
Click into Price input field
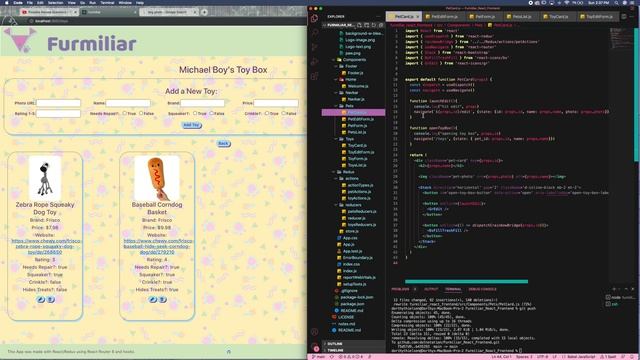[x=276, y=103]
